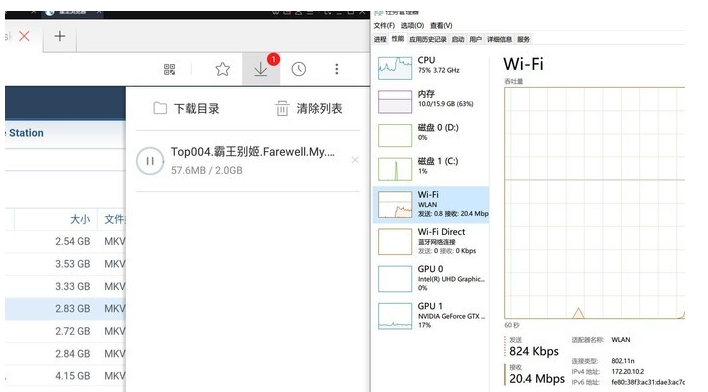Open the QR code scanner icon

[169, 69]
